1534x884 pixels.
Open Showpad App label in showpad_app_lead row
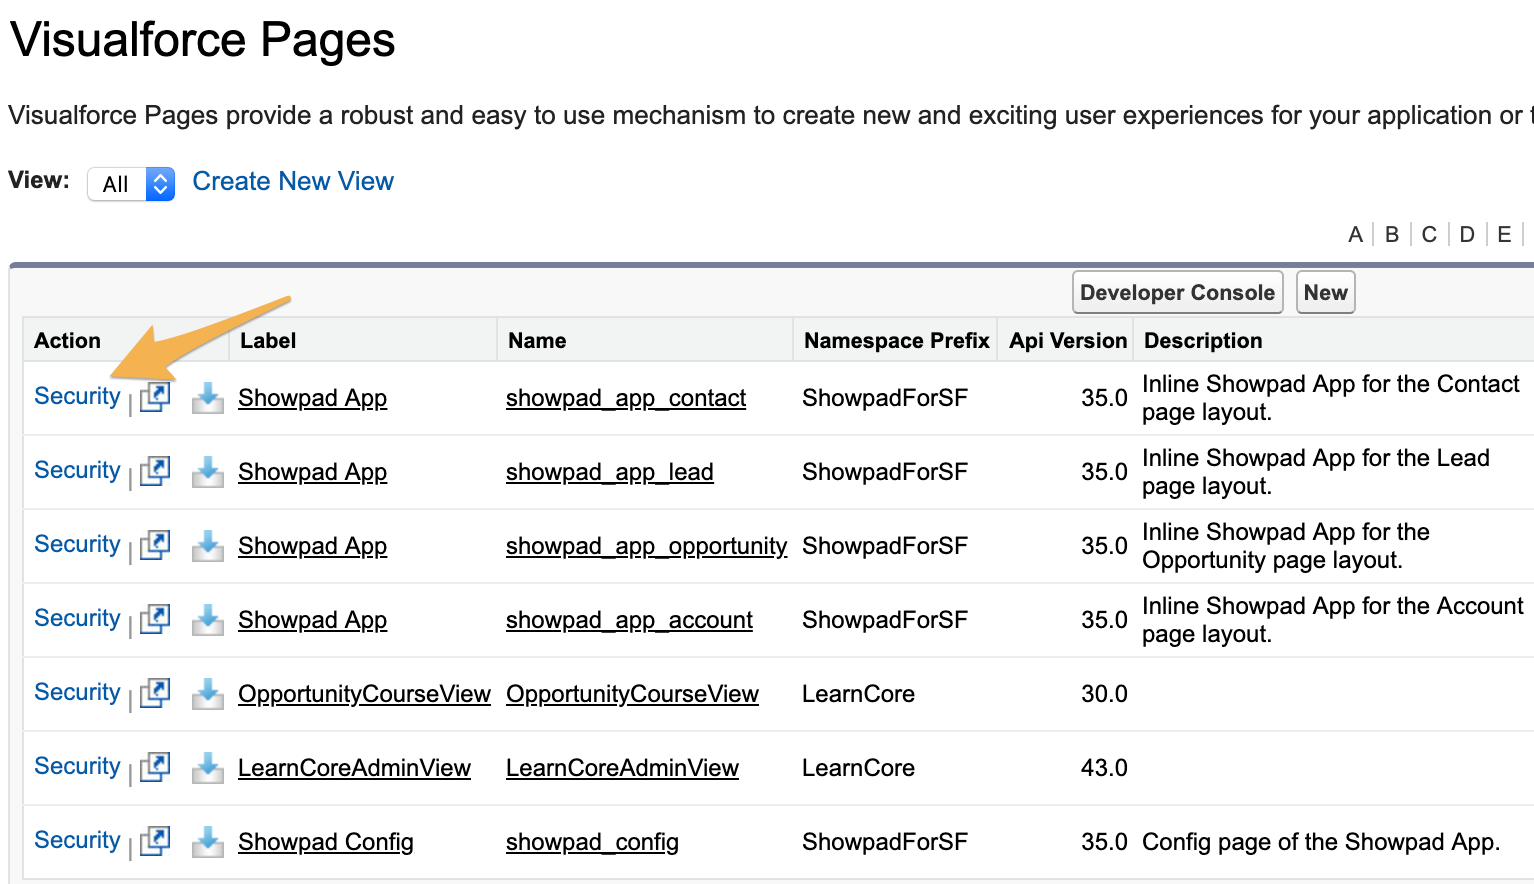pos(312,472)
